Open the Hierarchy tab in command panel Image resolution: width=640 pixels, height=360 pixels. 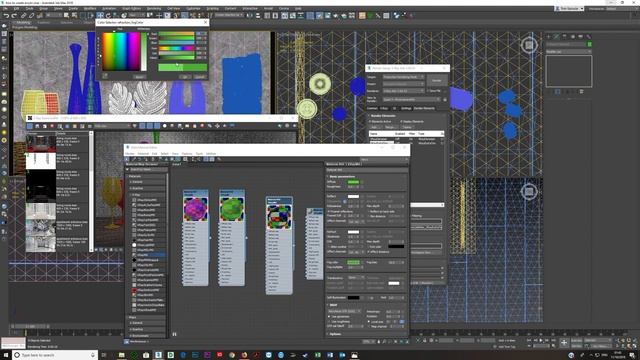[564, 36]
